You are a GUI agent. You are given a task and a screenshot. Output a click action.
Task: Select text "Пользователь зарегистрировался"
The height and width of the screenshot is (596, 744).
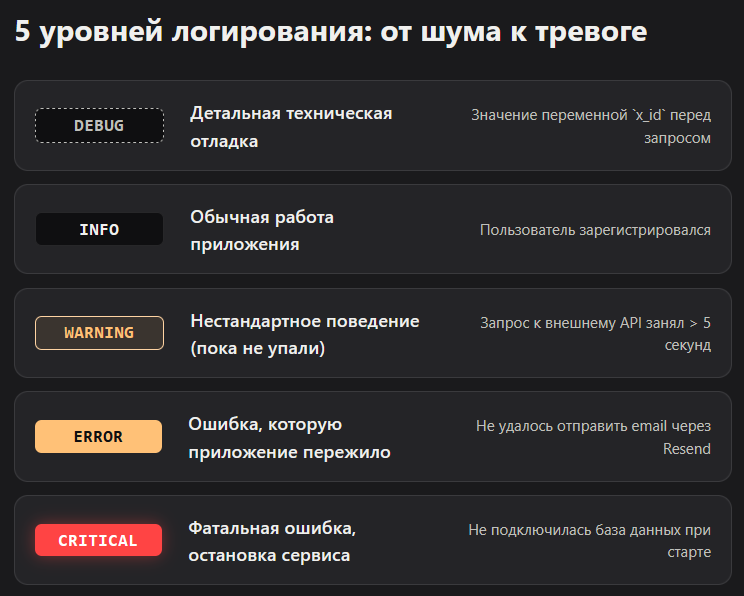point(595,230)
